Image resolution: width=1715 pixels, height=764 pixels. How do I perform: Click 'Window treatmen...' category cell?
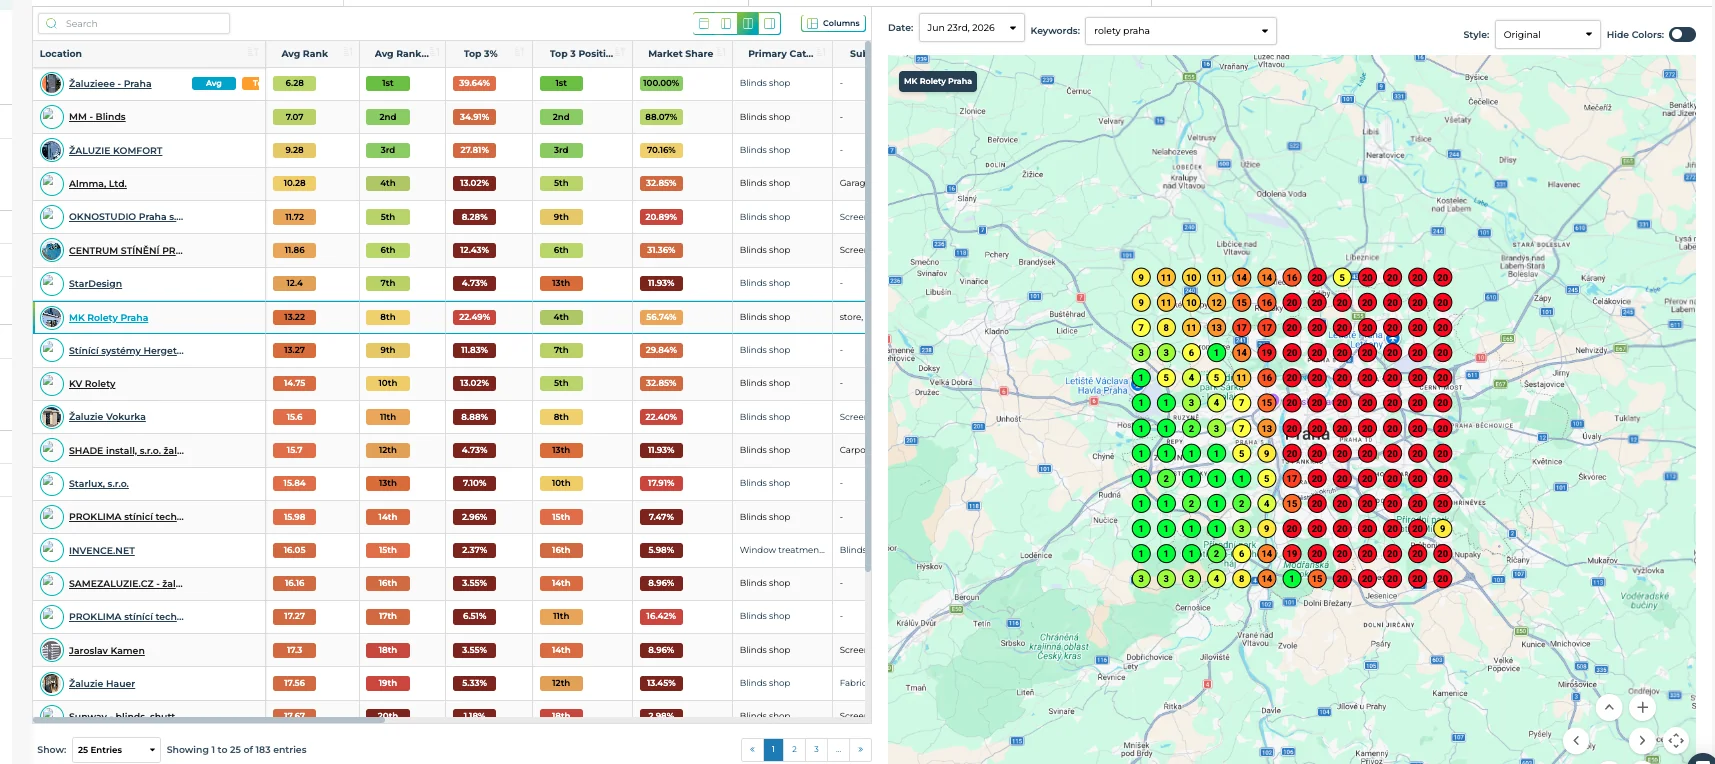point(782,550)
